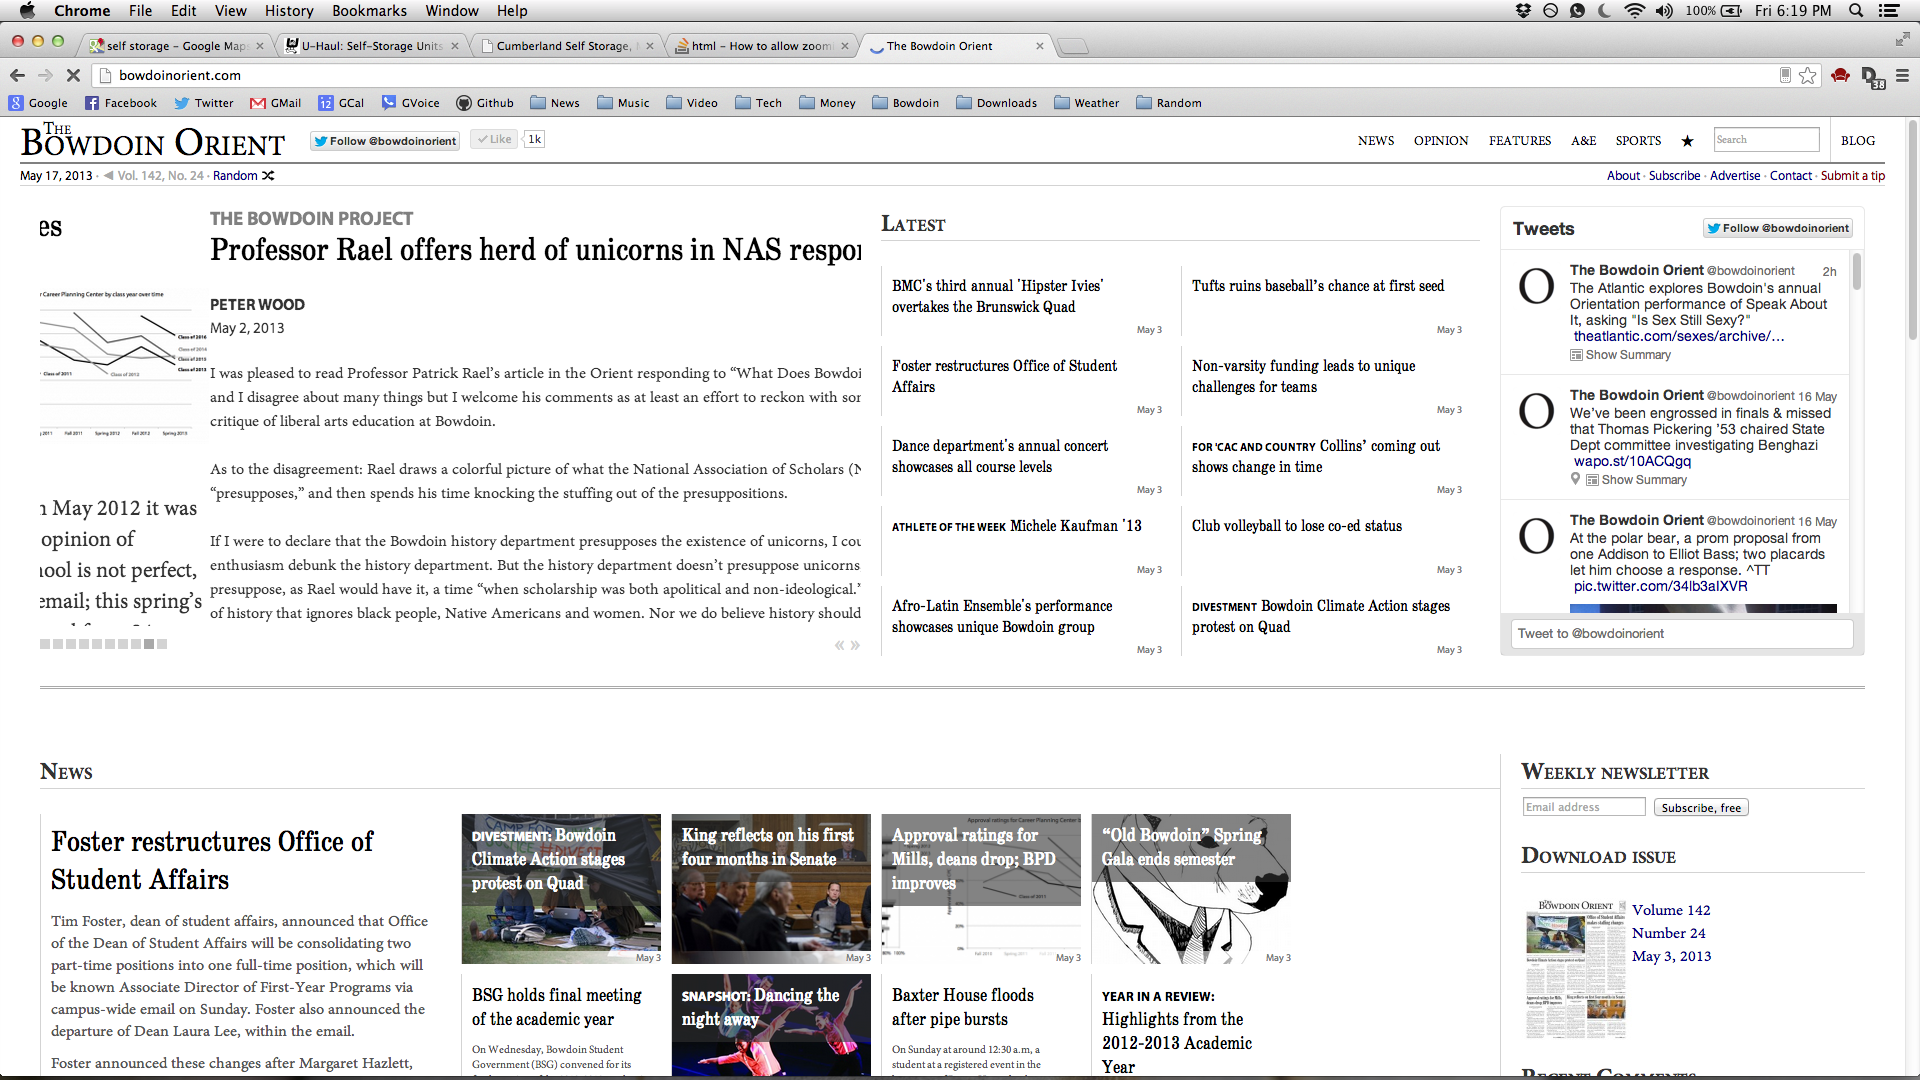Click the Search input field
Image resolution: width=1920 pixels, height=1080 pixels.
pos(1766,140)
